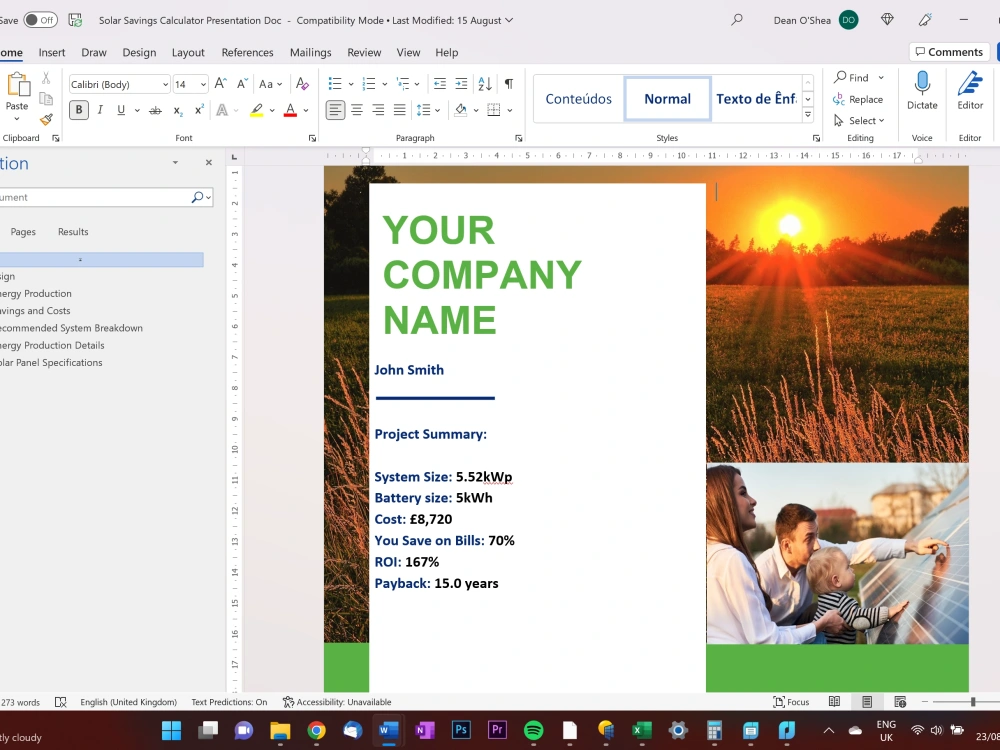Toggle Bold formatting
The width and height of the screenshot is (1000, 750).
pyautogui.click(x=78, y=110)
